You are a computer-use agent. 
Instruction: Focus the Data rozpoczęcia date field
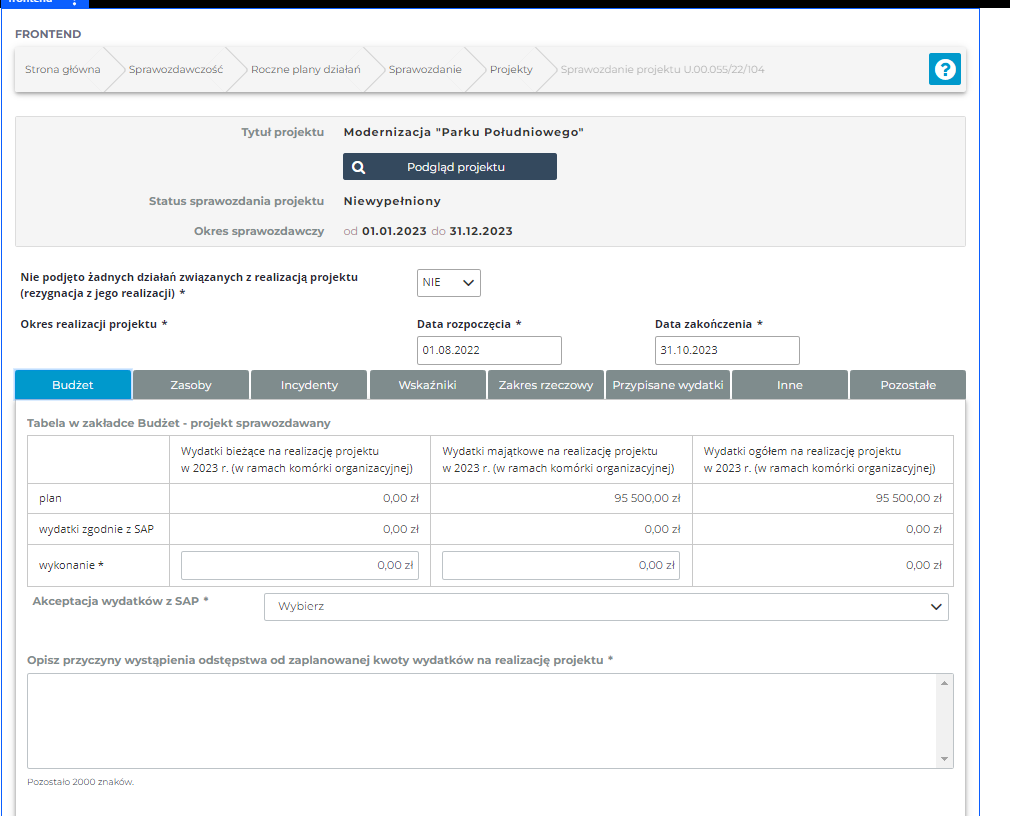pyautogui.click(x=489, y=350)
